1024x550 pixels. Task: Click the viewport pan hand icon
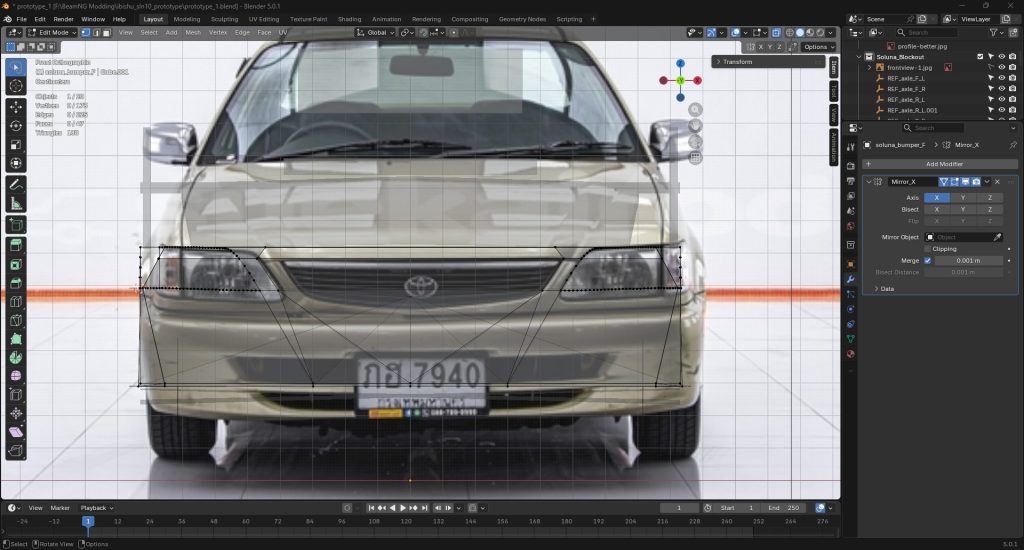[695, 125]
